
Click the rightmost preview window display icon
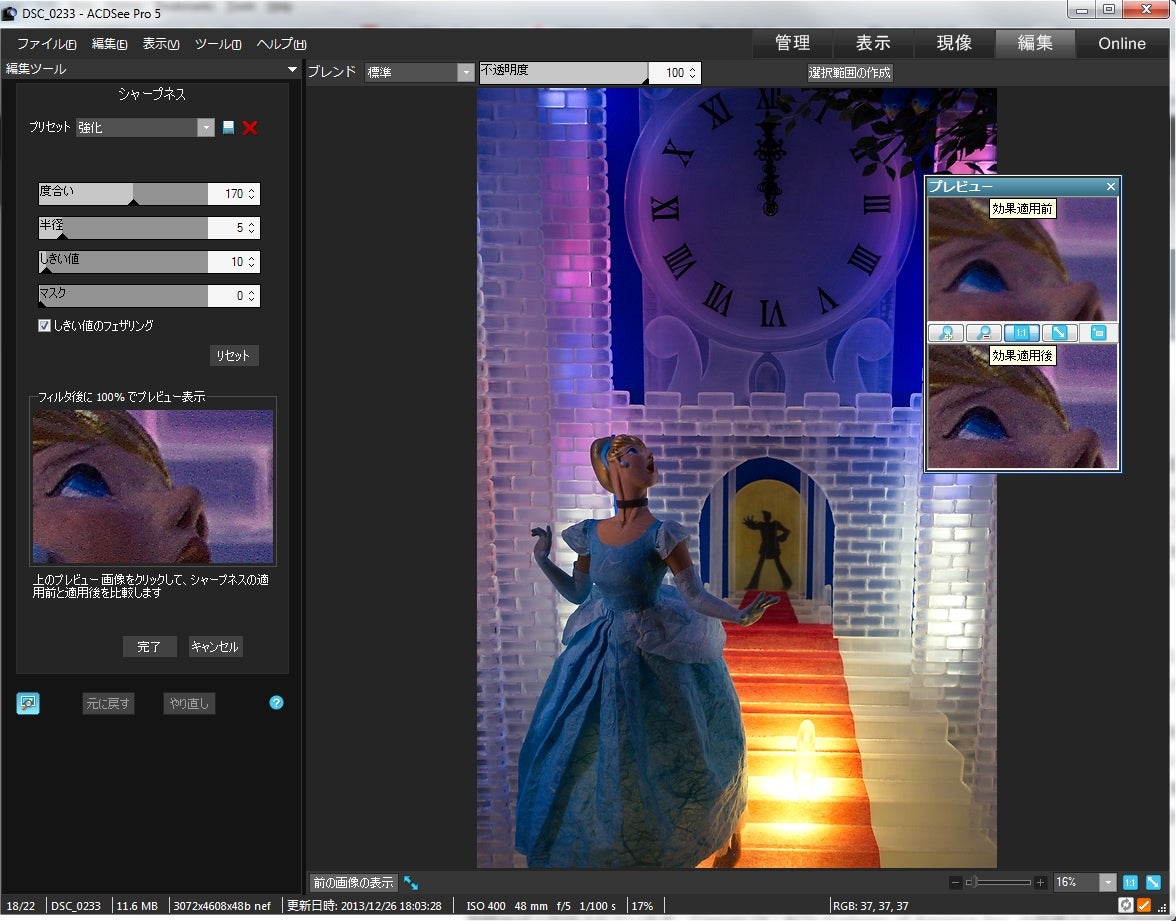click(1098, 333)
